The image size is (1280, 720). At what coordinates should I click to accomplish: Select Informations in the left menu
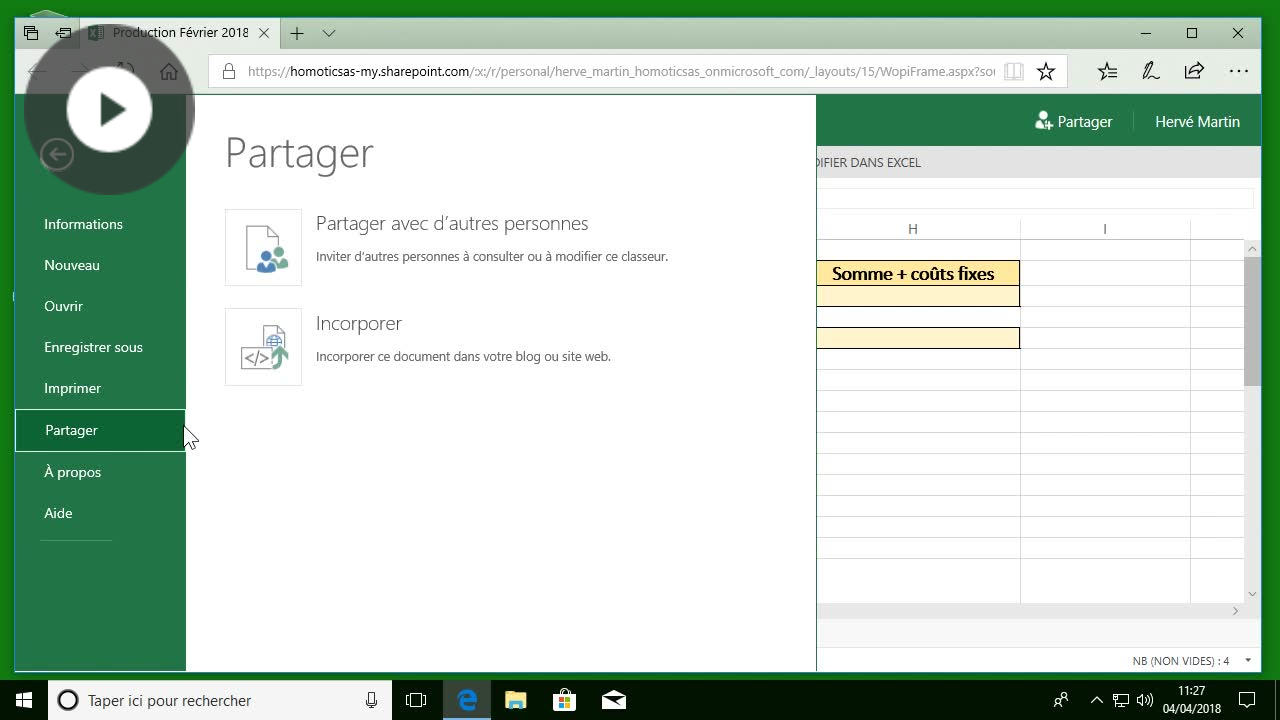coord(83,224)
